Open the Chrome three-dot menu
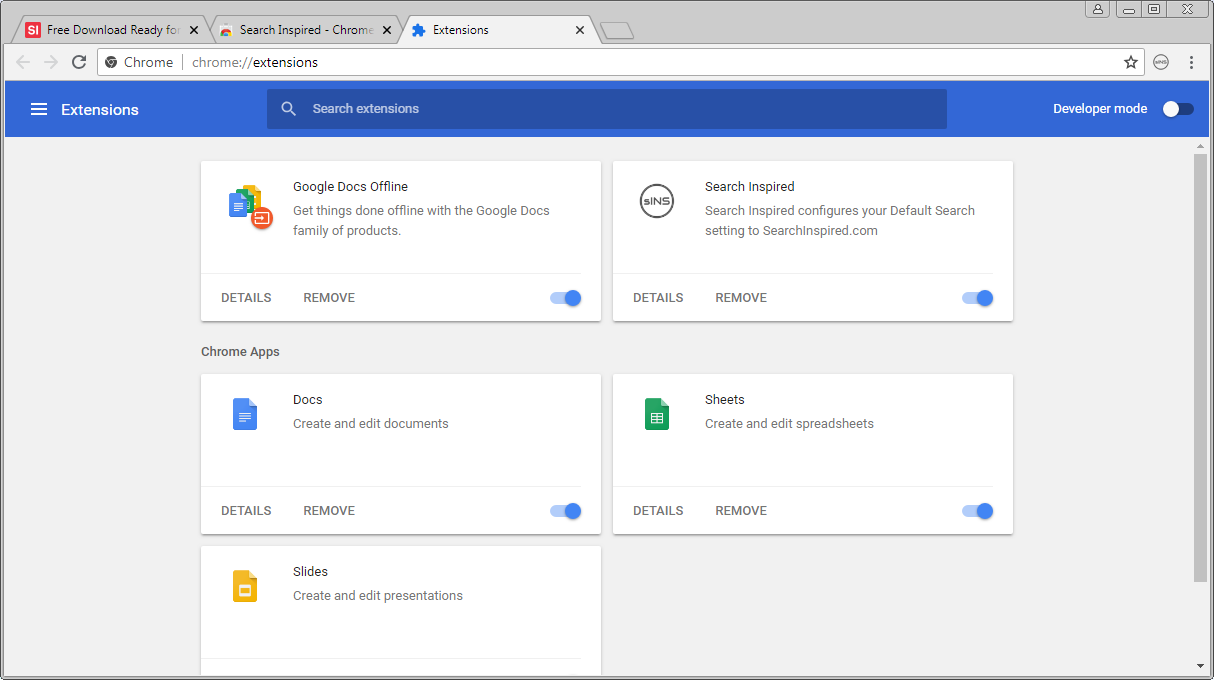 pos(1191,62)
